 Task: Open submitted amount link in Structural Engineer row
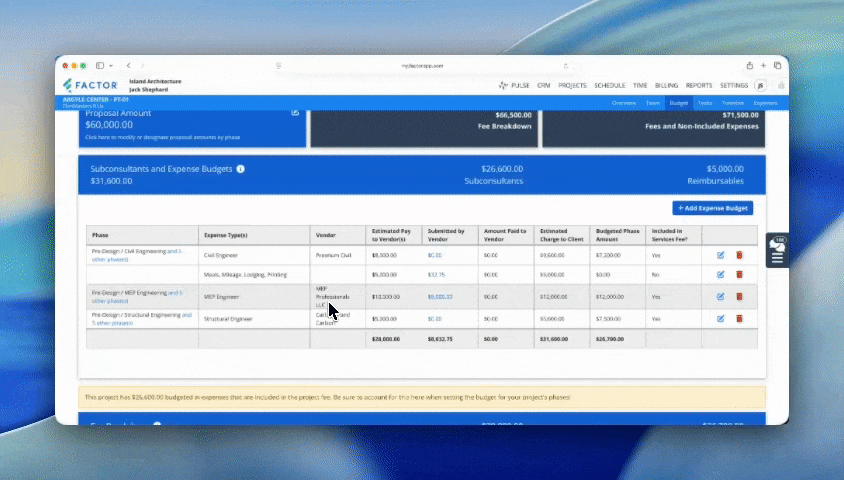pos(434,319)
